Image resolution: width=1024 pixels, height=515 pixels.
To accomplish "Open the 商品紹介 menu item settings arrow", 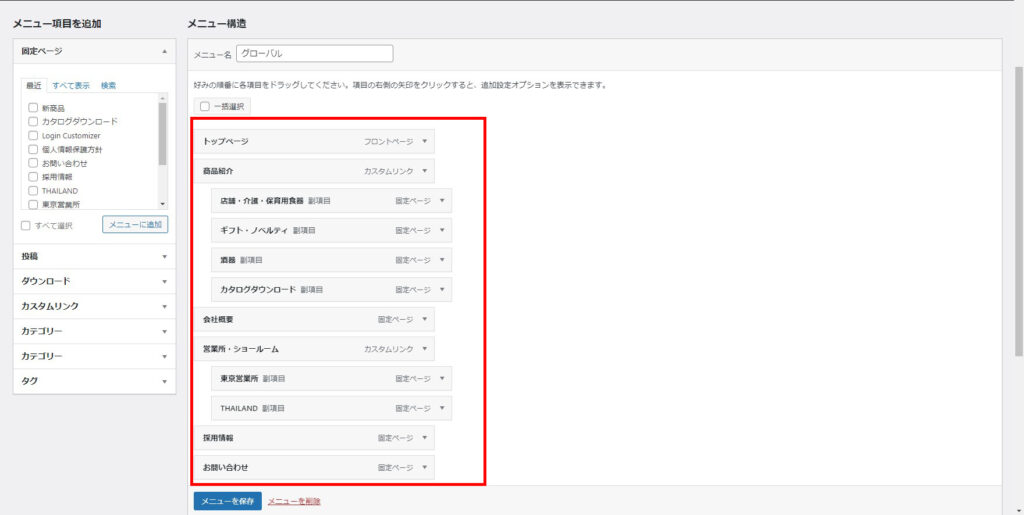I will [425, 171].
